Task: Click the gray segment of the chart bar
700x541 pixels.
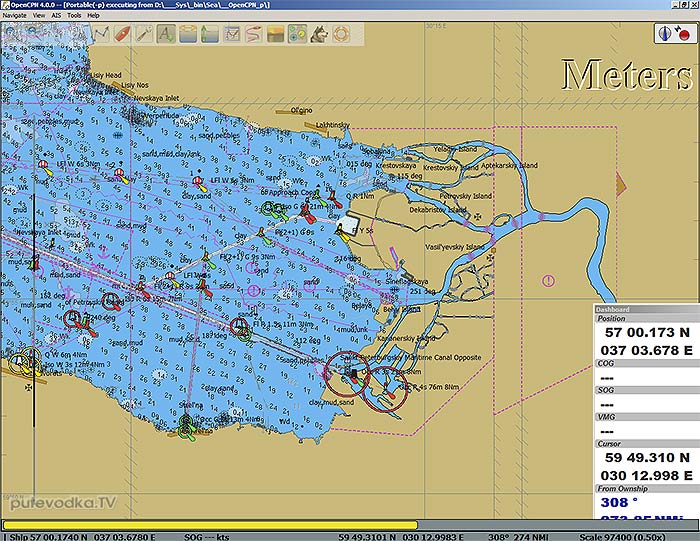Action: coord(558,525)
